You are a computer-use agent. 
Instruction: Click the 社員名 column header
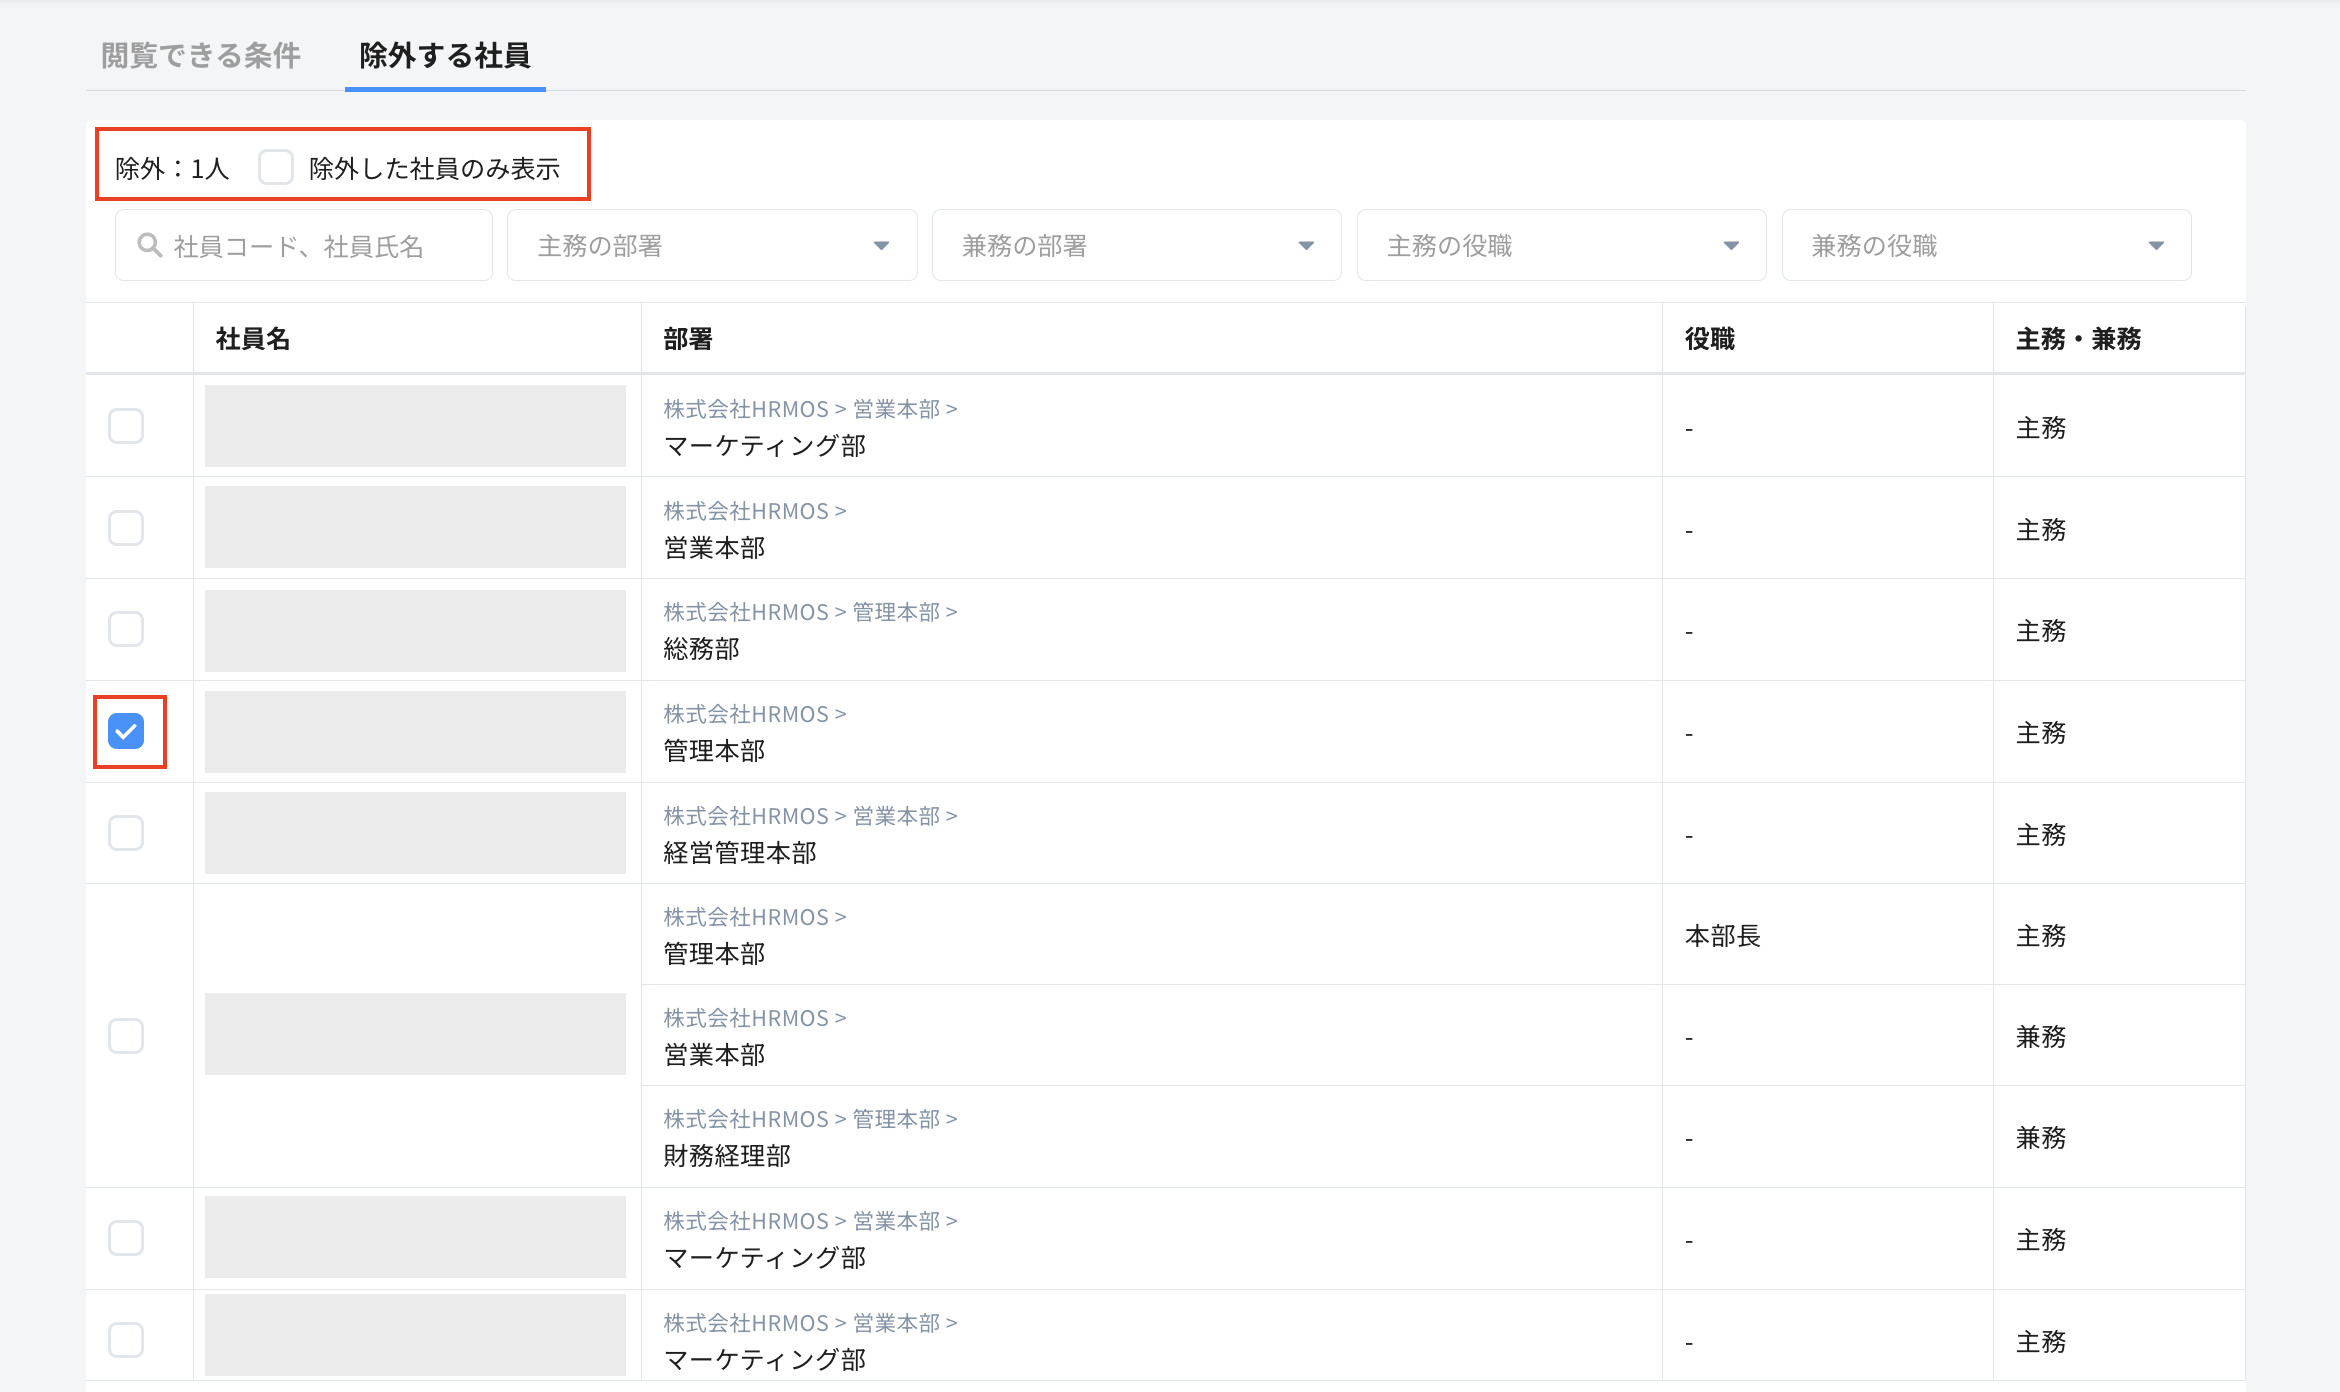(253, 339)
